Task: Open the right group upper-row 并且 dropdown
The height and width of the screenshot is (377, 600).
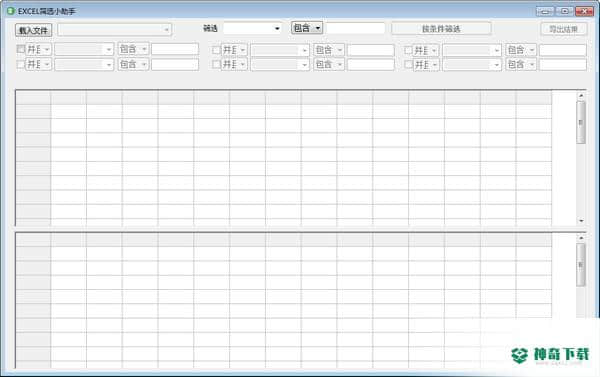Action: pos(426,50)
